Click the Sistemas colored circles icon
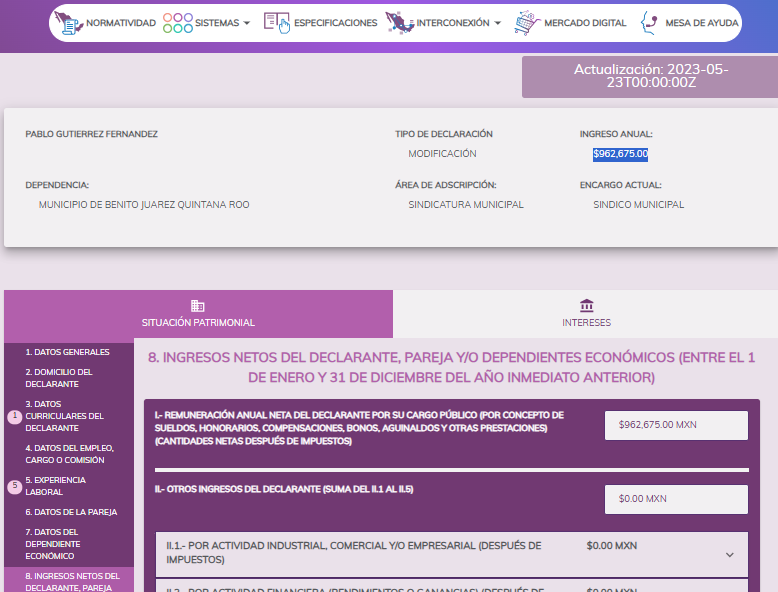 (x=177, y=23)
